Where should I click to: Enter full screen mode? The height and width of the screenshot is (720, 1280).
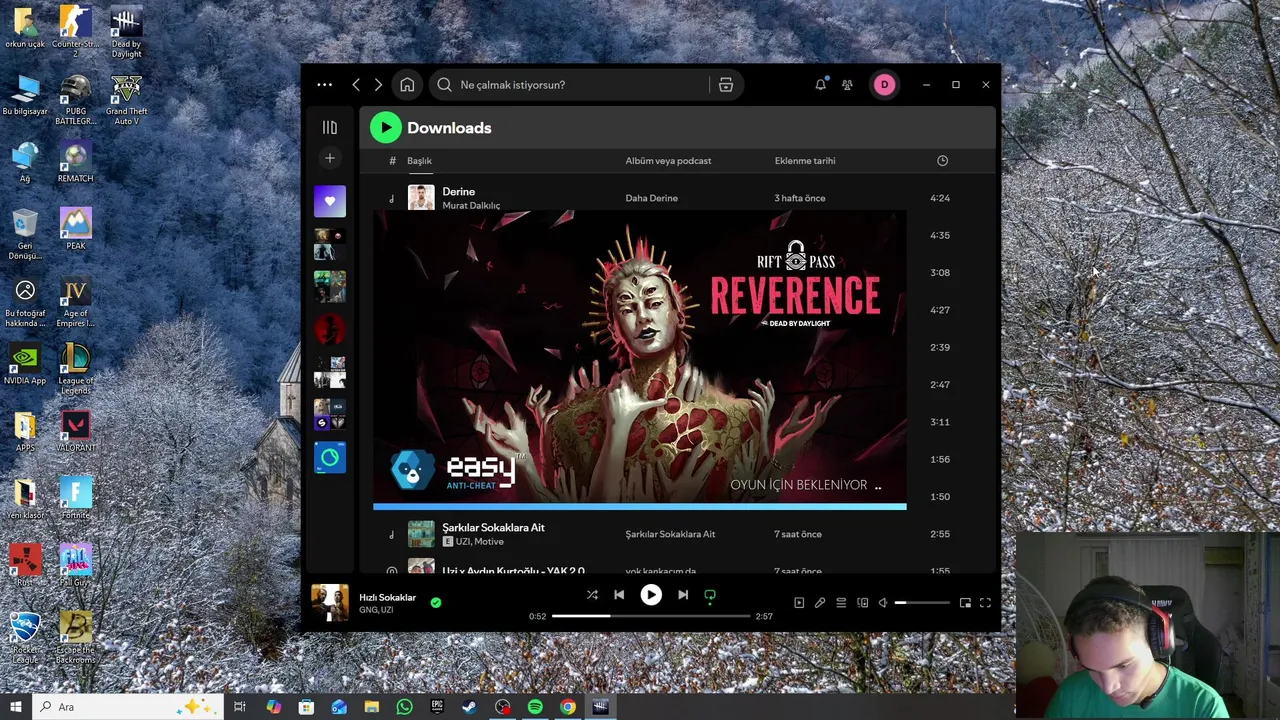click(x=985, y=603)
